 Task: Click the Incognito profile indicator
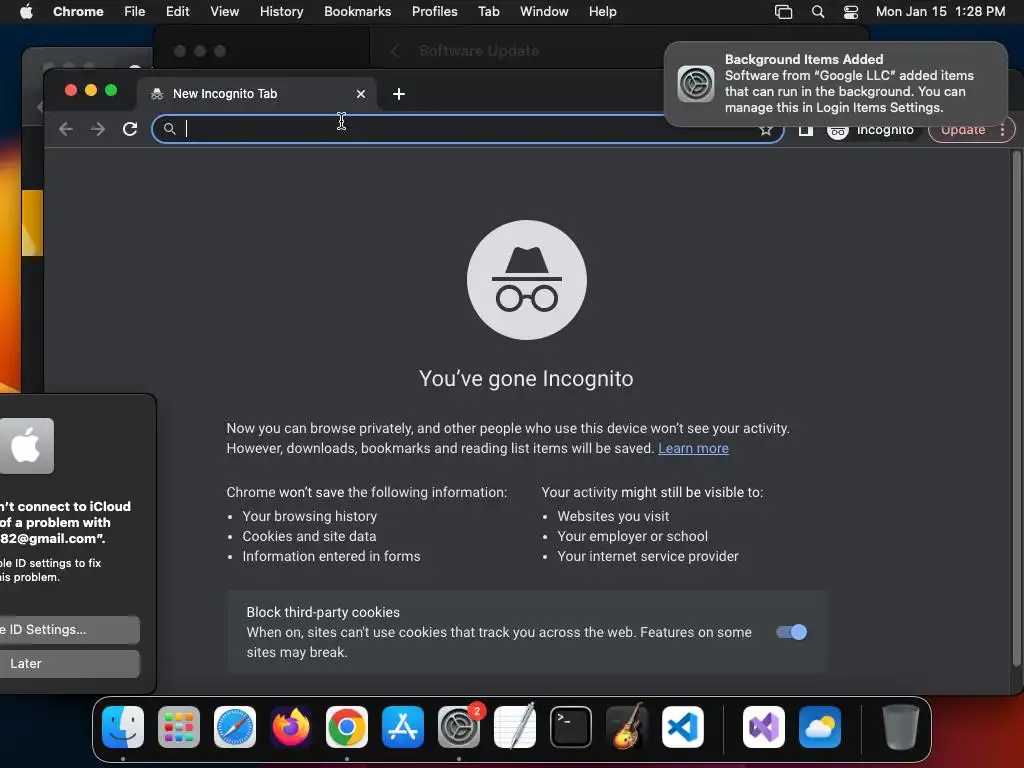pyautogui.click(x=871, y=131)
